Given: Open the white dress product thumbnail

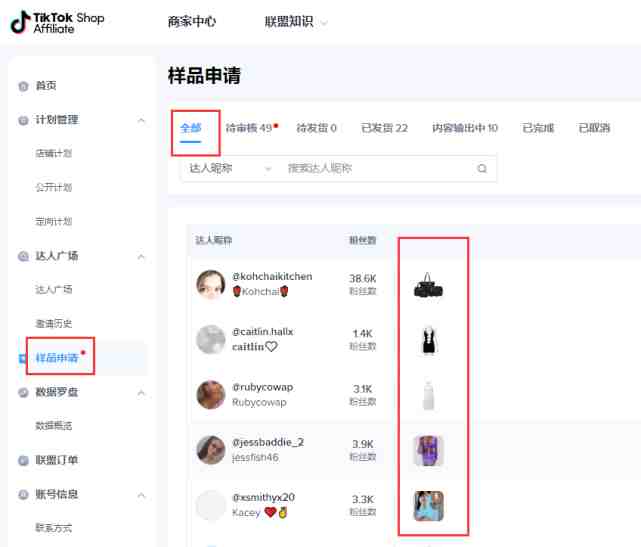Looking at the screenshot, I should (x=428, y=395).
